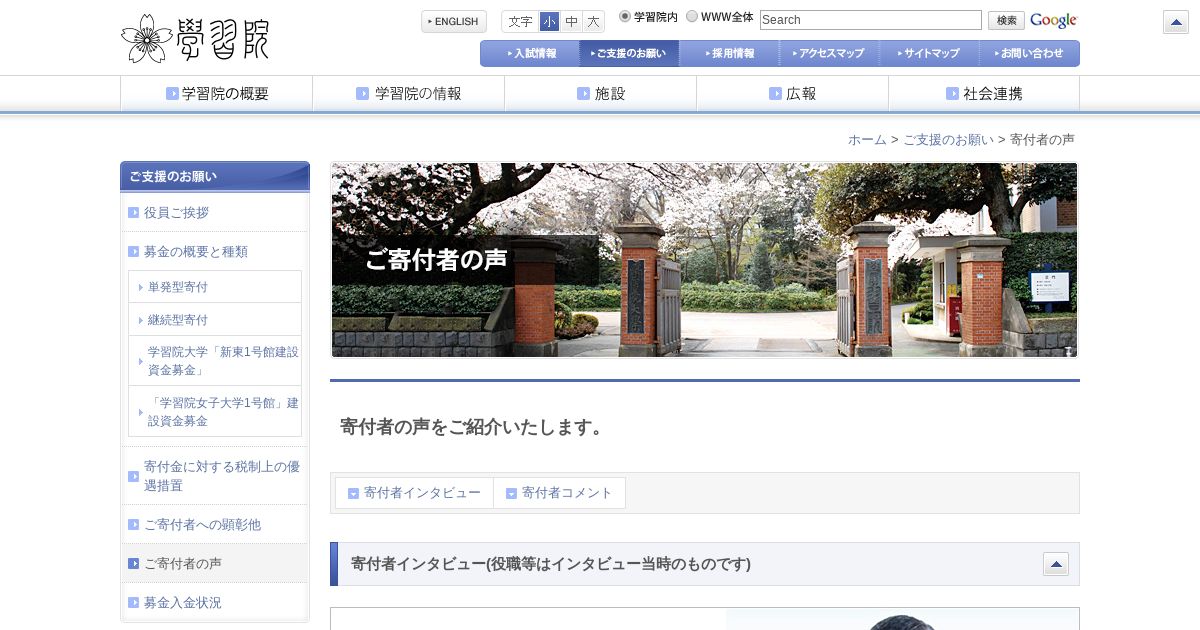This screenshot has height=630, width=1200.
Task: Go to 採用情報 tab
Action: 729,53
